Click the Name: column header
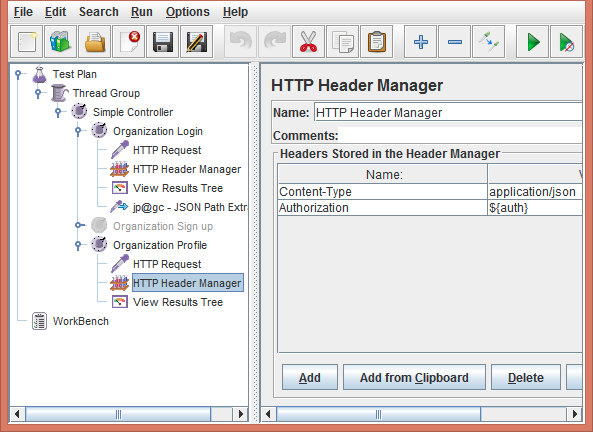The image size is (593, 432). 382,174
